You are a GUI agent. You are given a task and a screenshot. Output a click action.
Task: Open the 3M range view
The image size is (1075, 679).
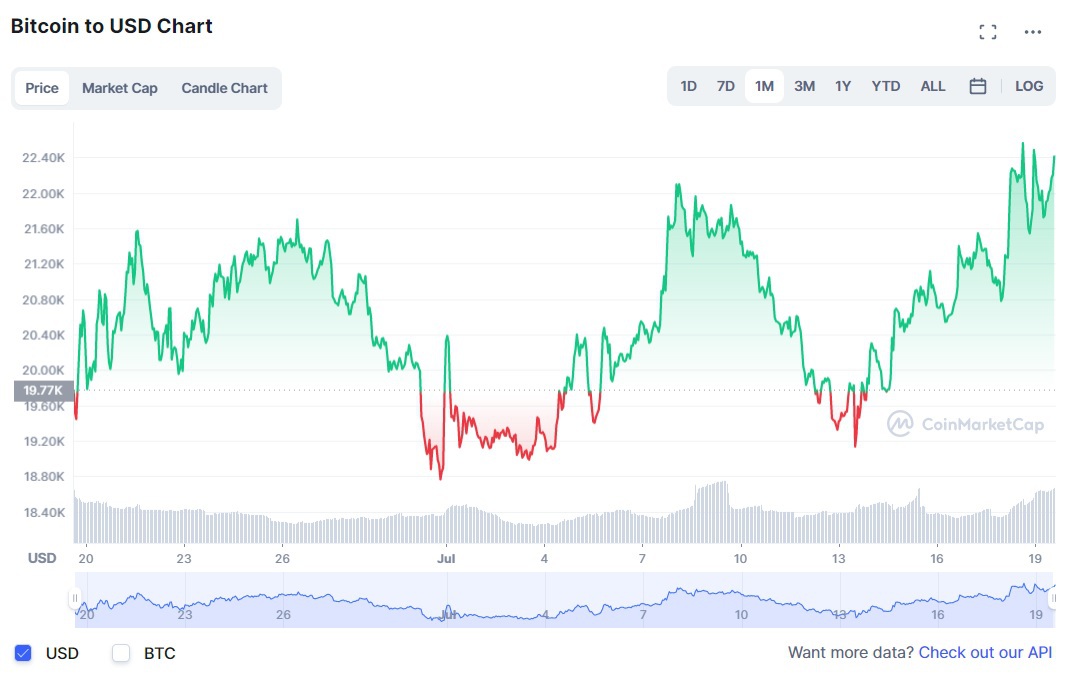tap(804, 86)
